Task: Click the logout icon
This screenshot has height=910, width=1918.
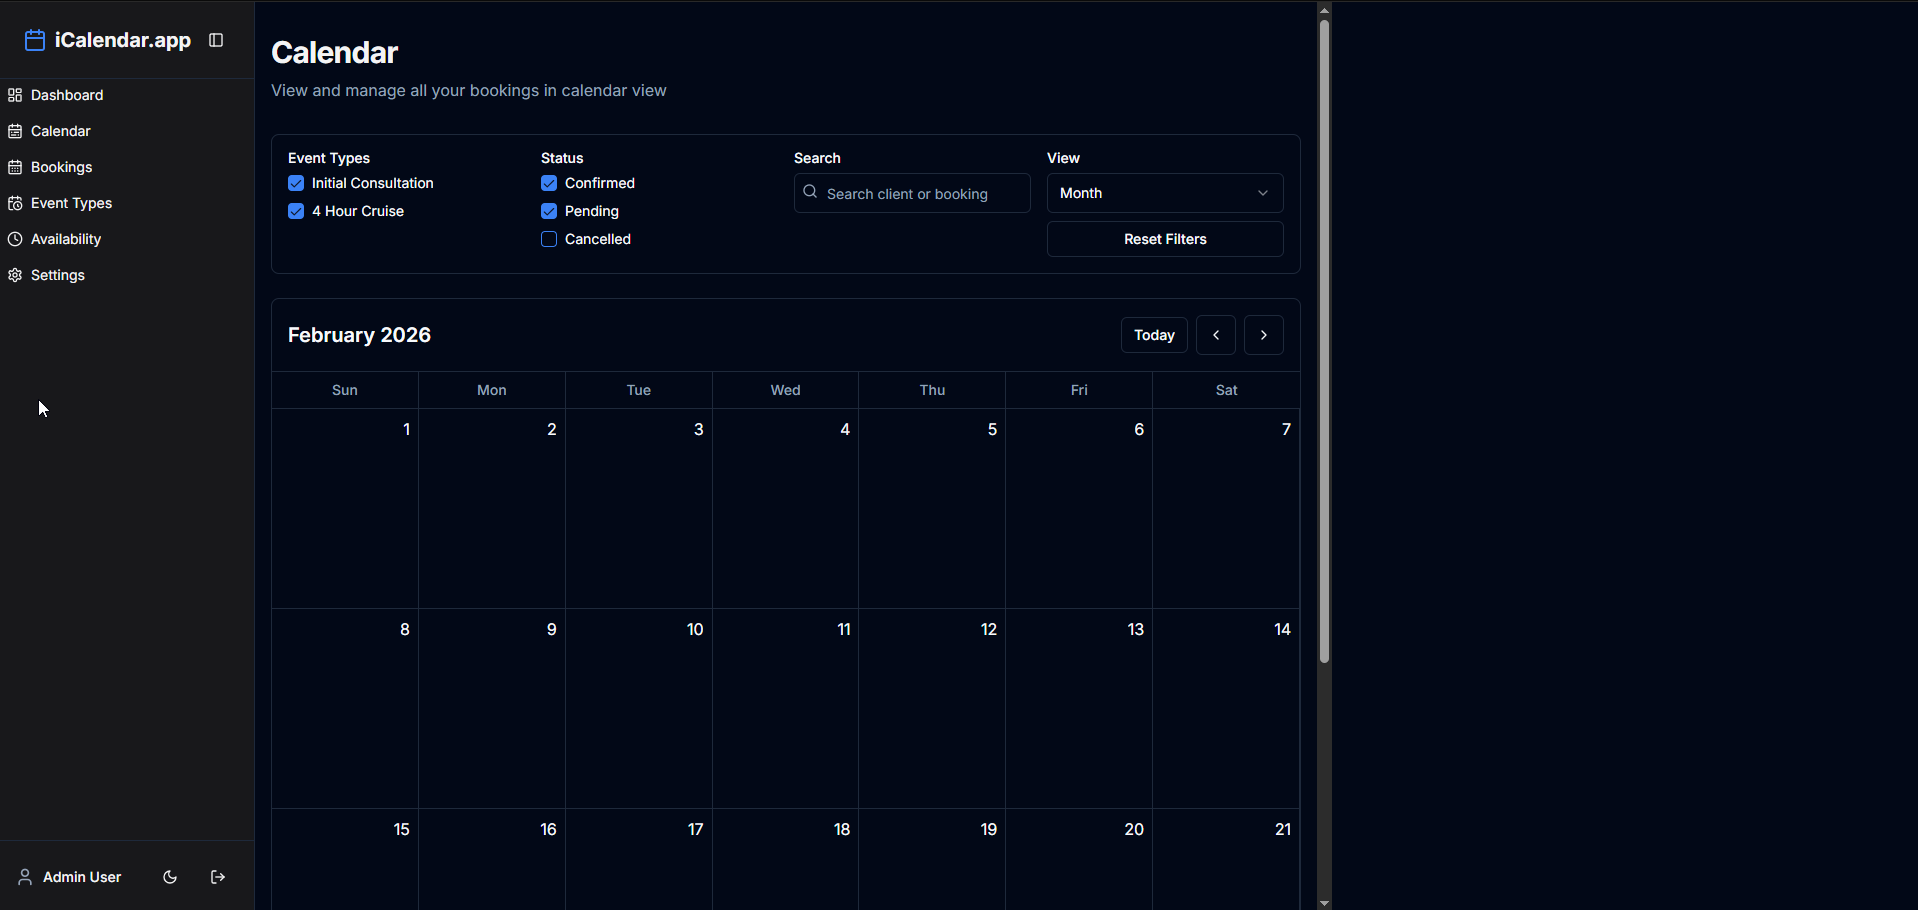Action: click(218, 877)
